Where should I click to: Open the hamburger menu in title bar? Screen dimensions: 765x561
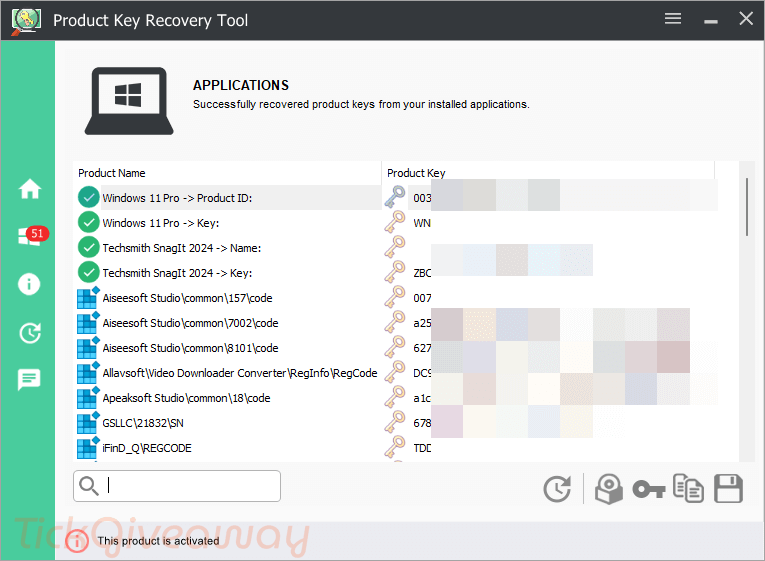673,19
